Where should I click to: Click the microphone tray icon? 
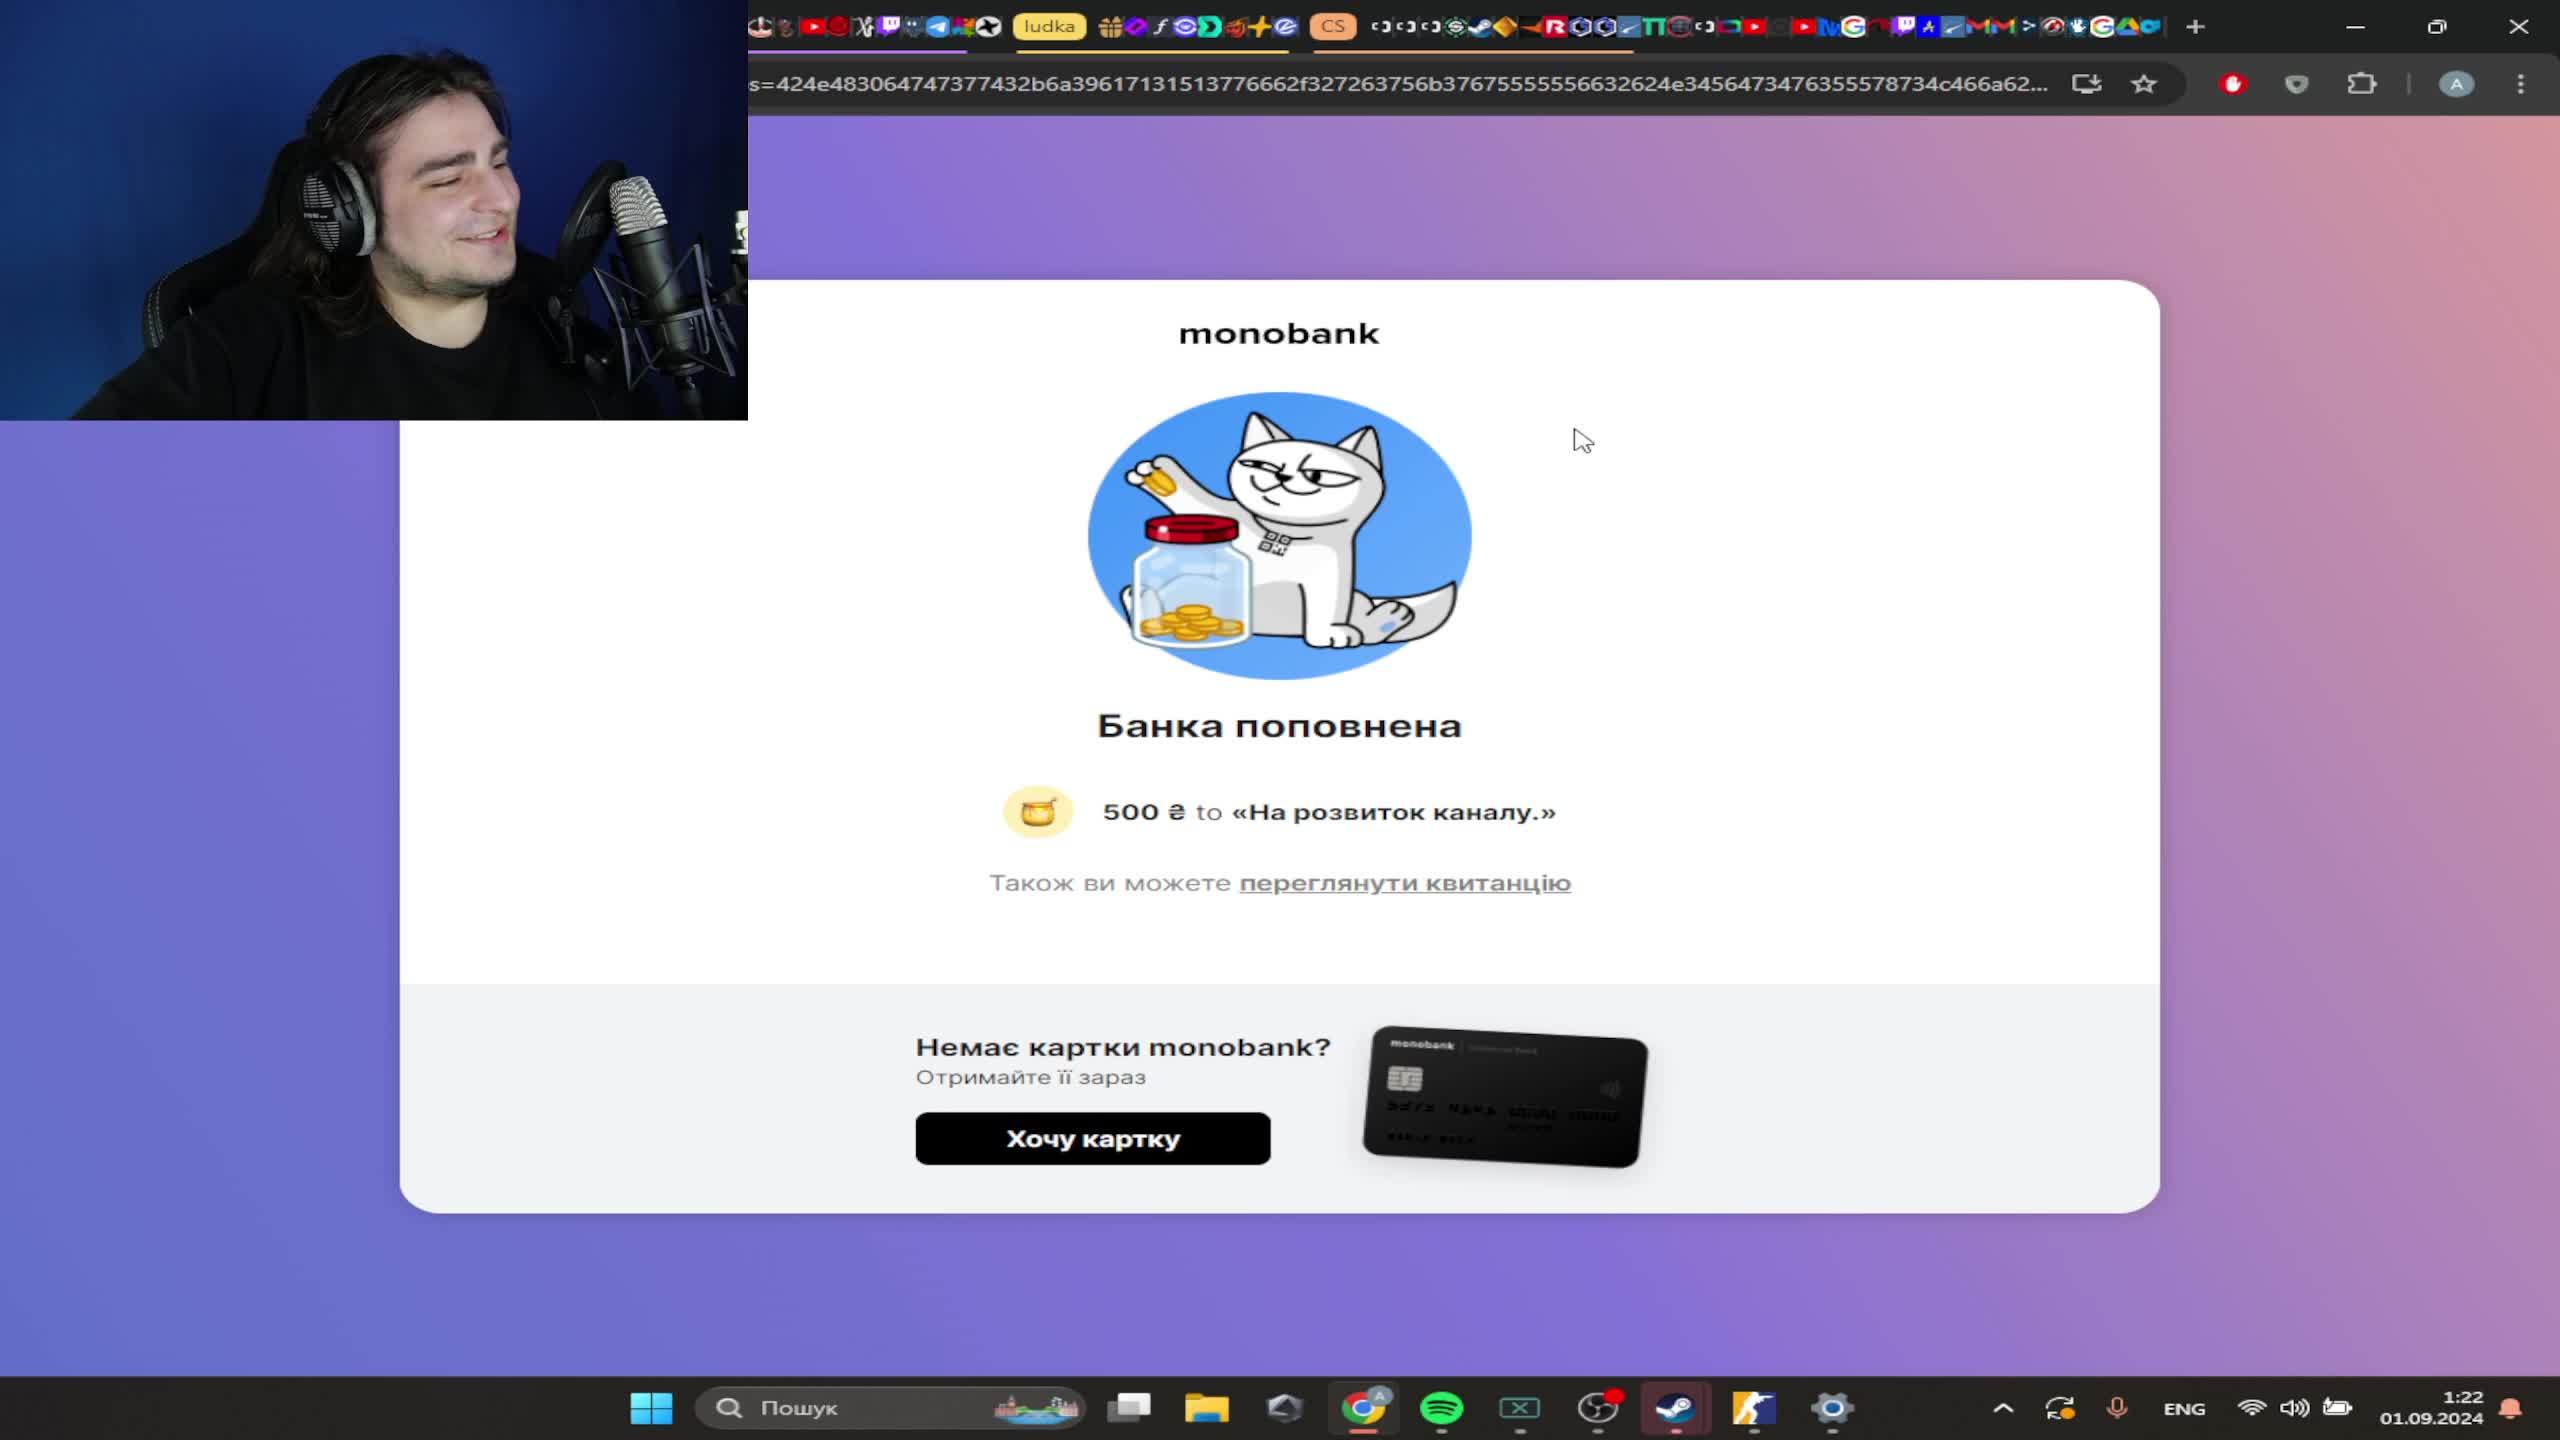point(2117,1408)
